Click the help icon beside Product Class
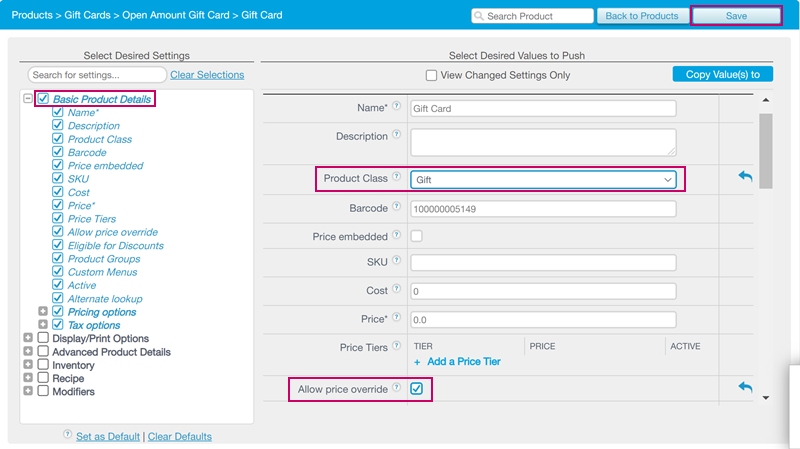The width and height of the screenshot is (800, 449). pyautogui.click(x=396, y=178)
